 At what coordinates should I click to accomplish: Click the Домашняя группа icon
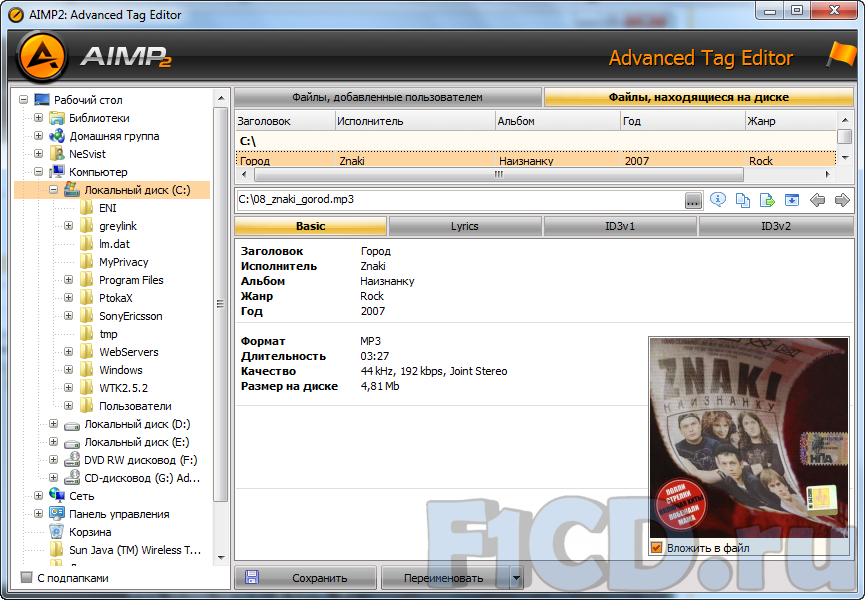[x=57, y=136]
